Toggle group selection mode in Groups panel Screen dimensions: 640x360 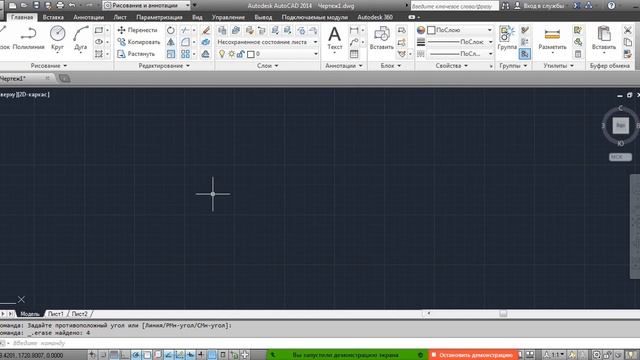[x=525, y=54]
